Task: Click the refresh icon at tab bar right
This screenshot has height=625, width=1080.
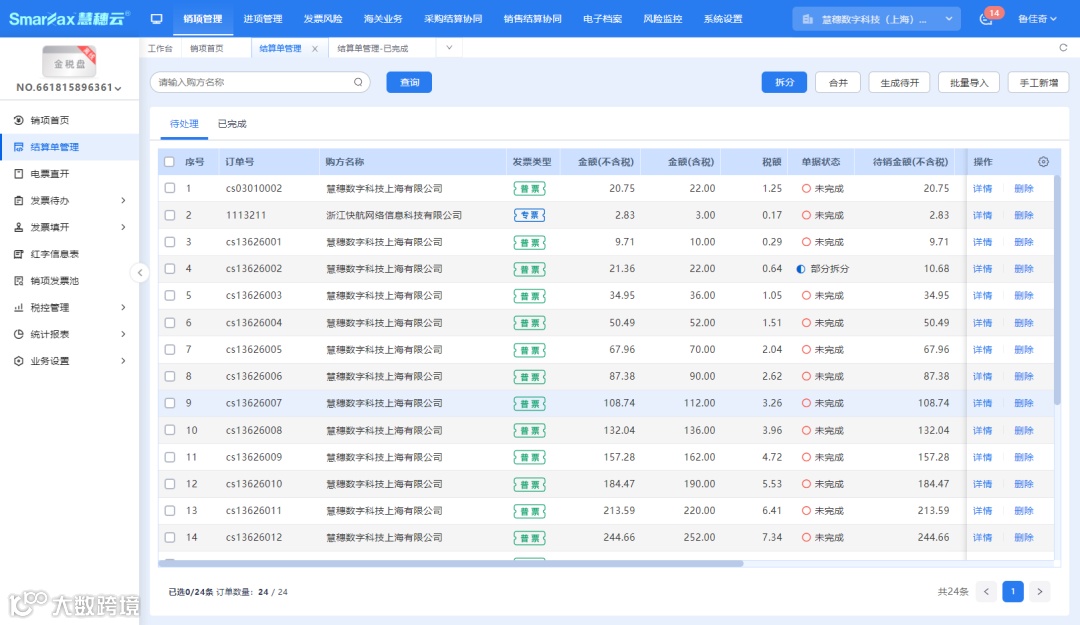Action: (1063, 48)
